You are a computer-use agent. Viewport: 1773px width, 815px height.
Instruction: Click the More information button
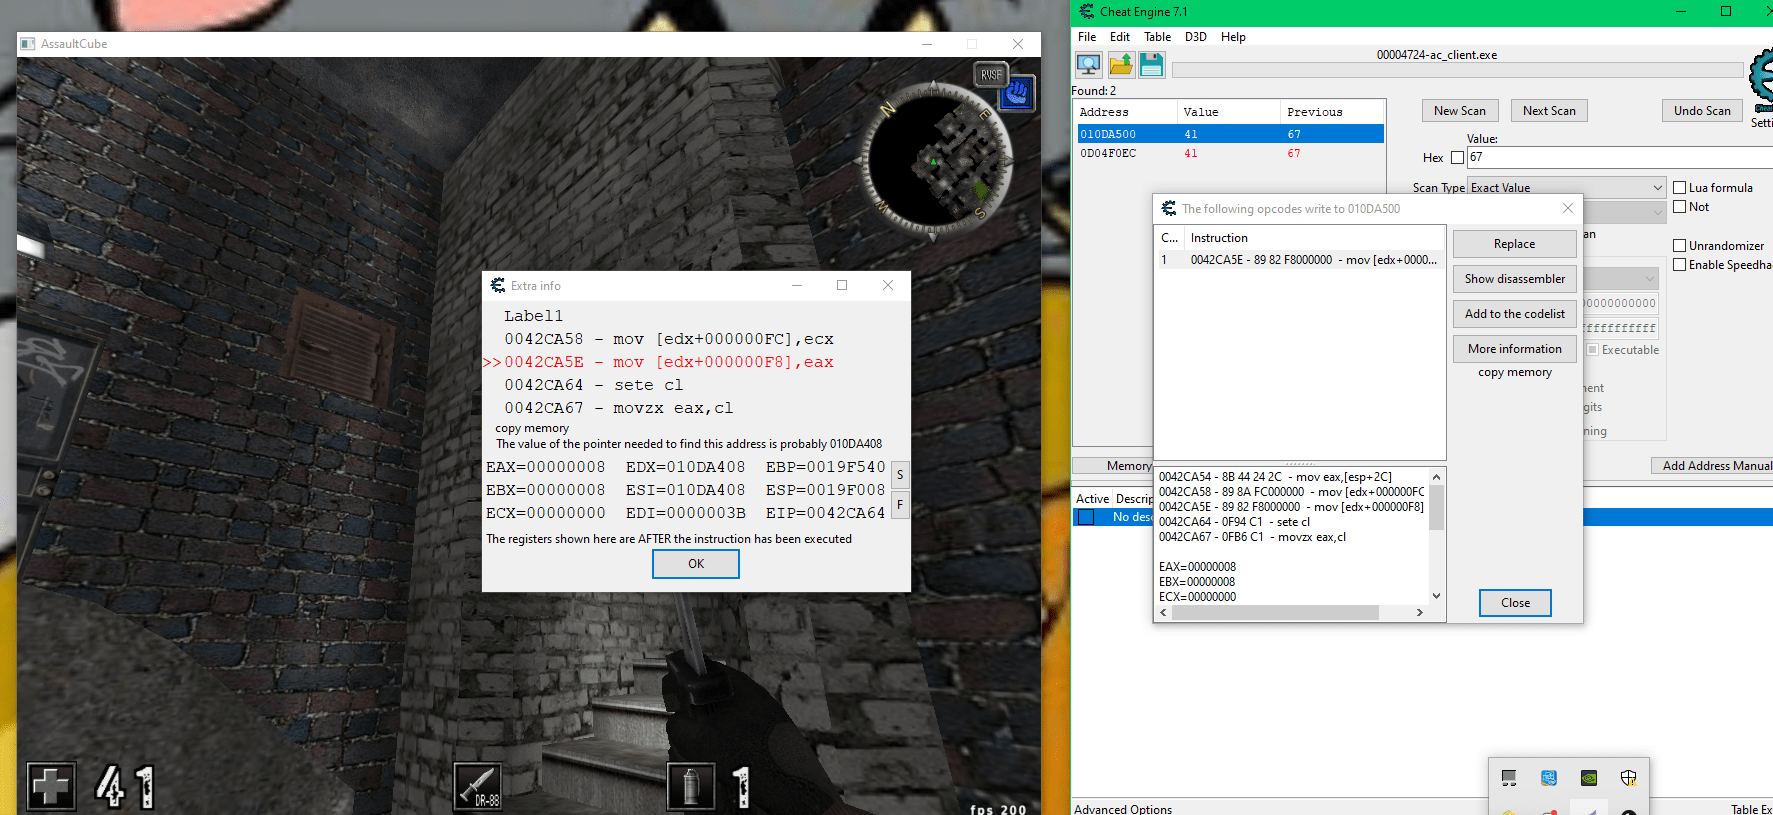tap(1514, 349)
